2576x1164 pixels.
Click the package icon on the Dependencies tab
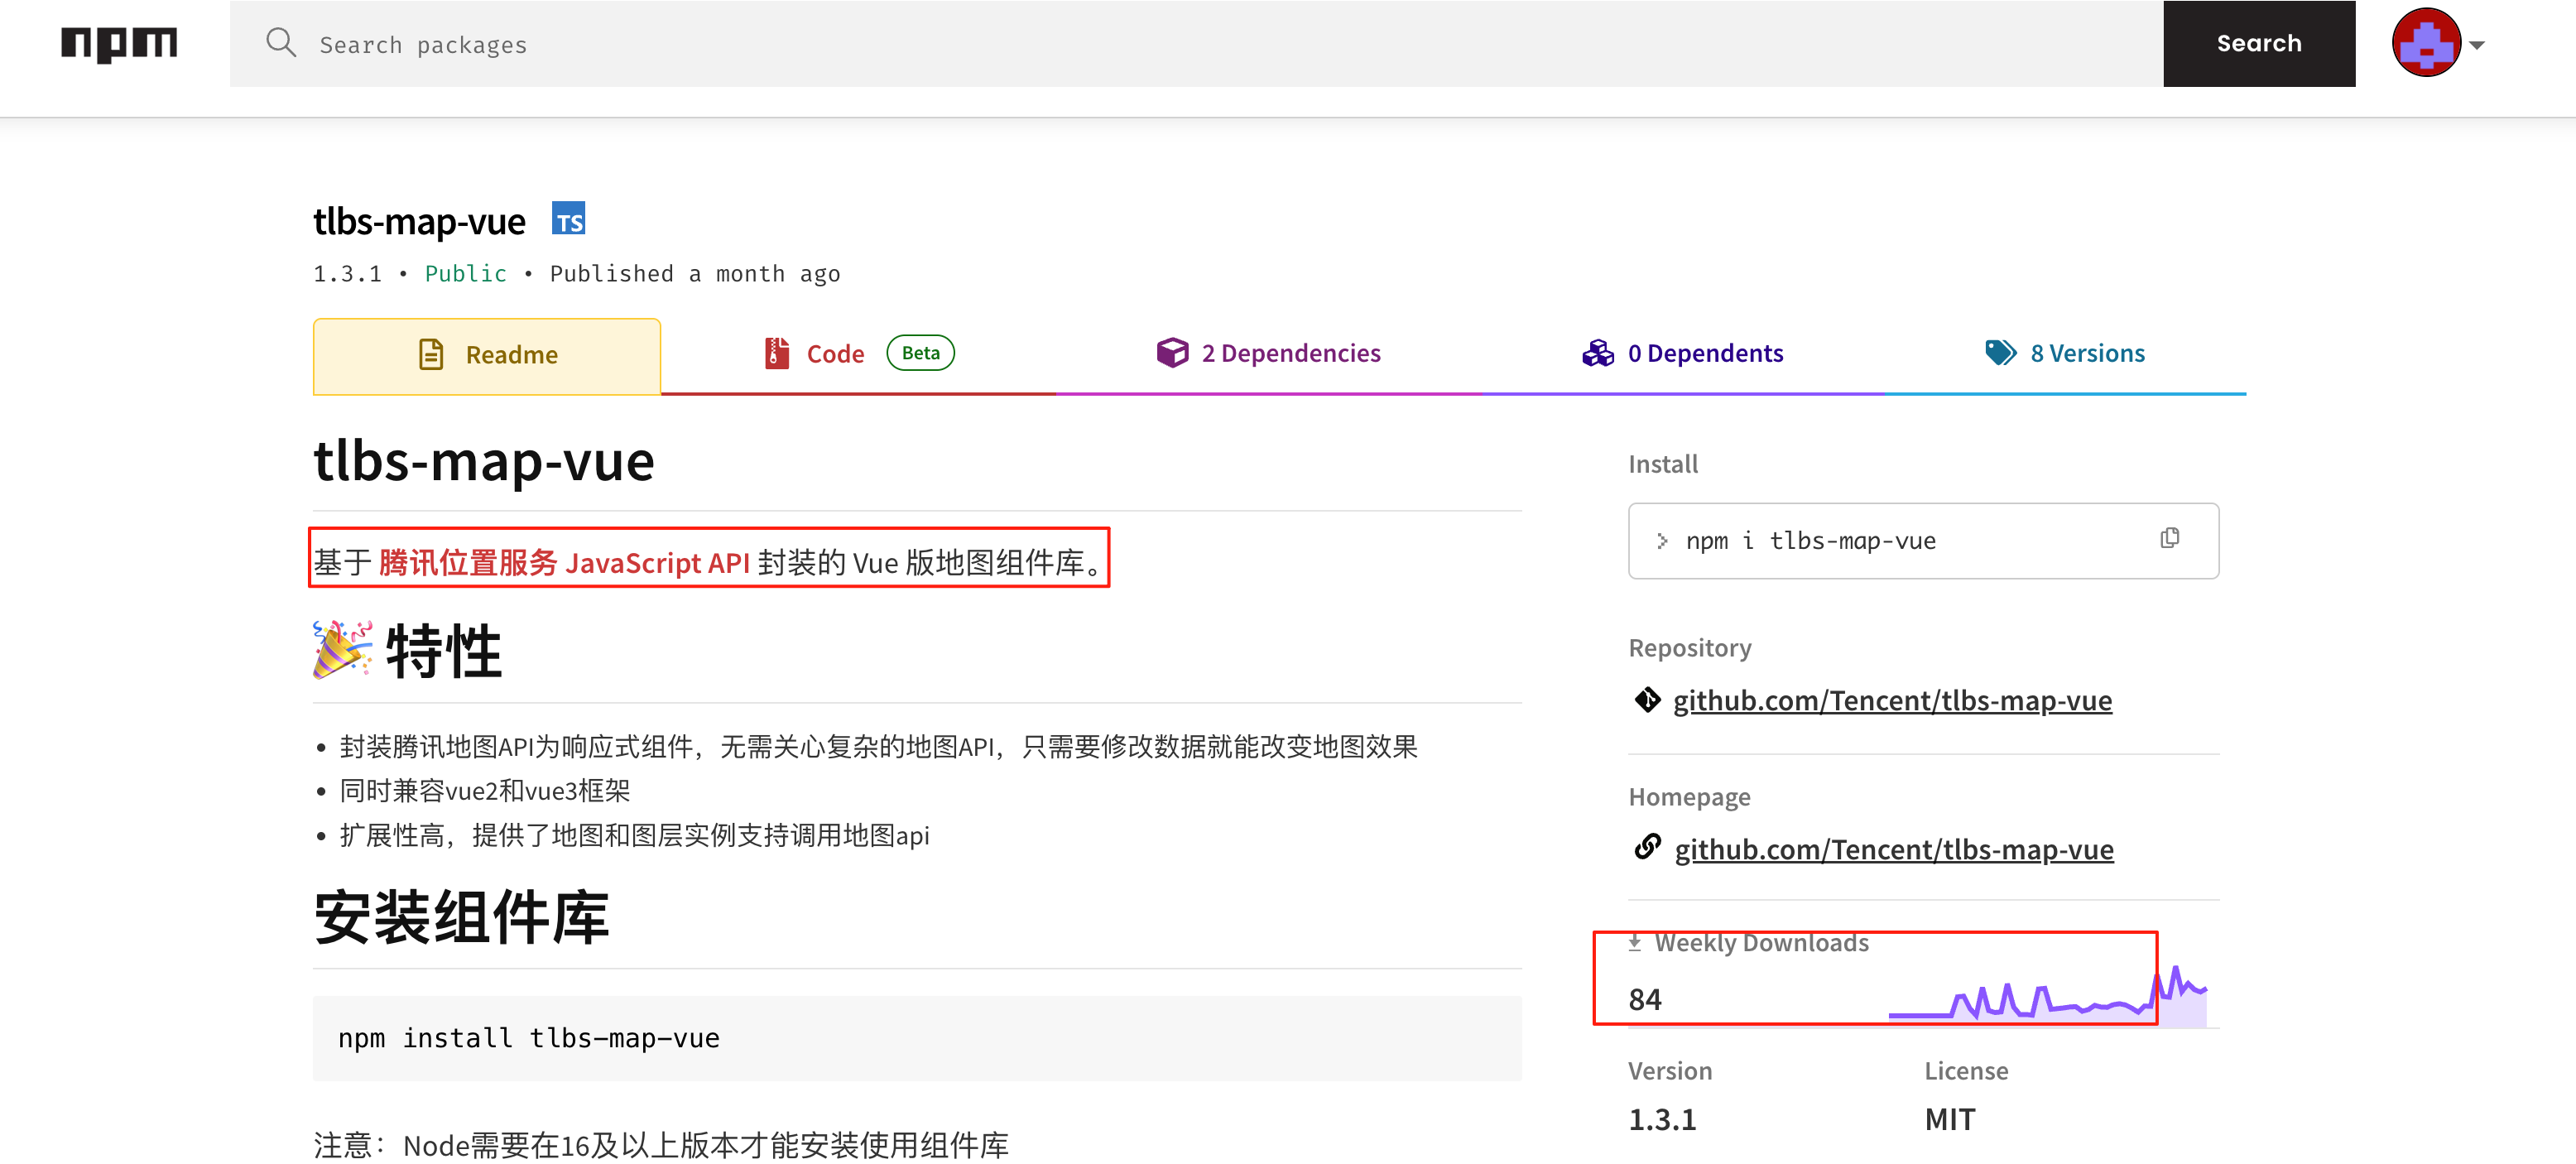point(1171,352)
